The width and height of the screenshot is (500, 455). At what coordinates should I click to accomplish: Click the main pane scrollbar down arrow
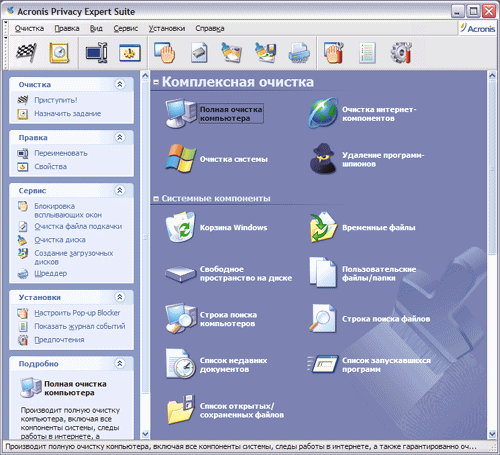492,434
